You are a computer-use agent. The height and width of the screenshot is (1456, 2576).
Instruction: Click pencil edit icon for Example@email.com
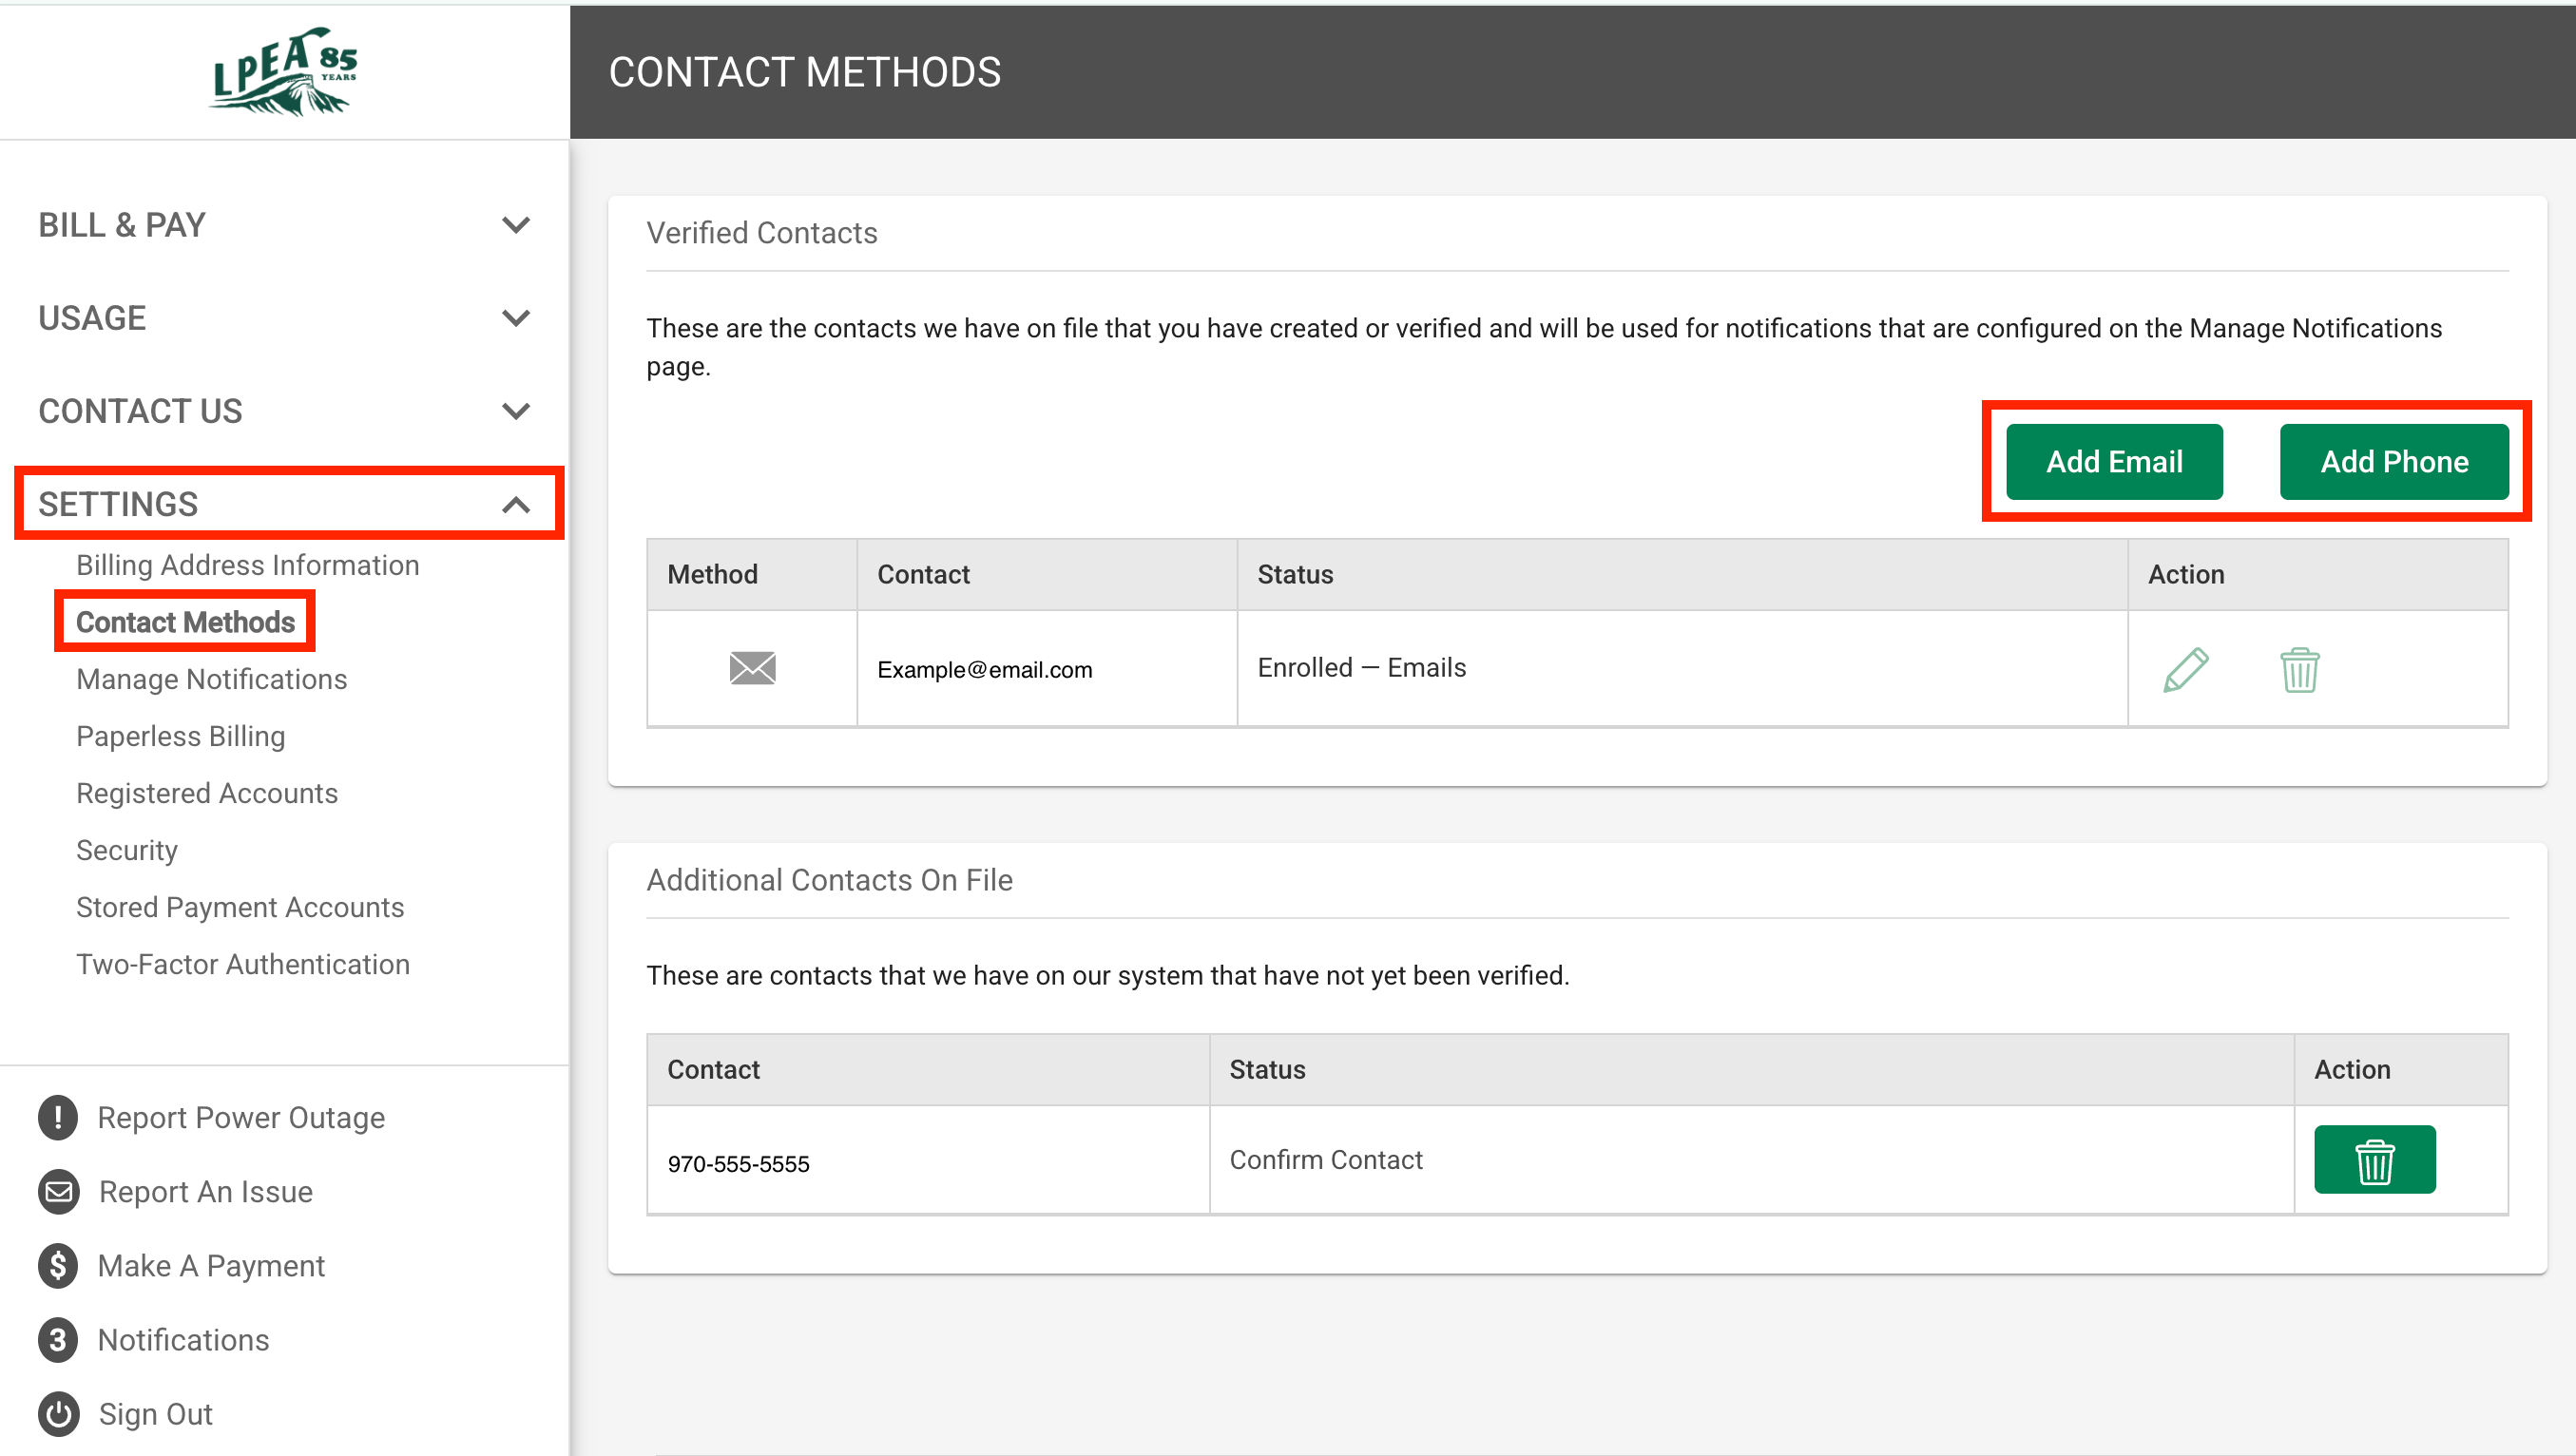coord(2185,669)
